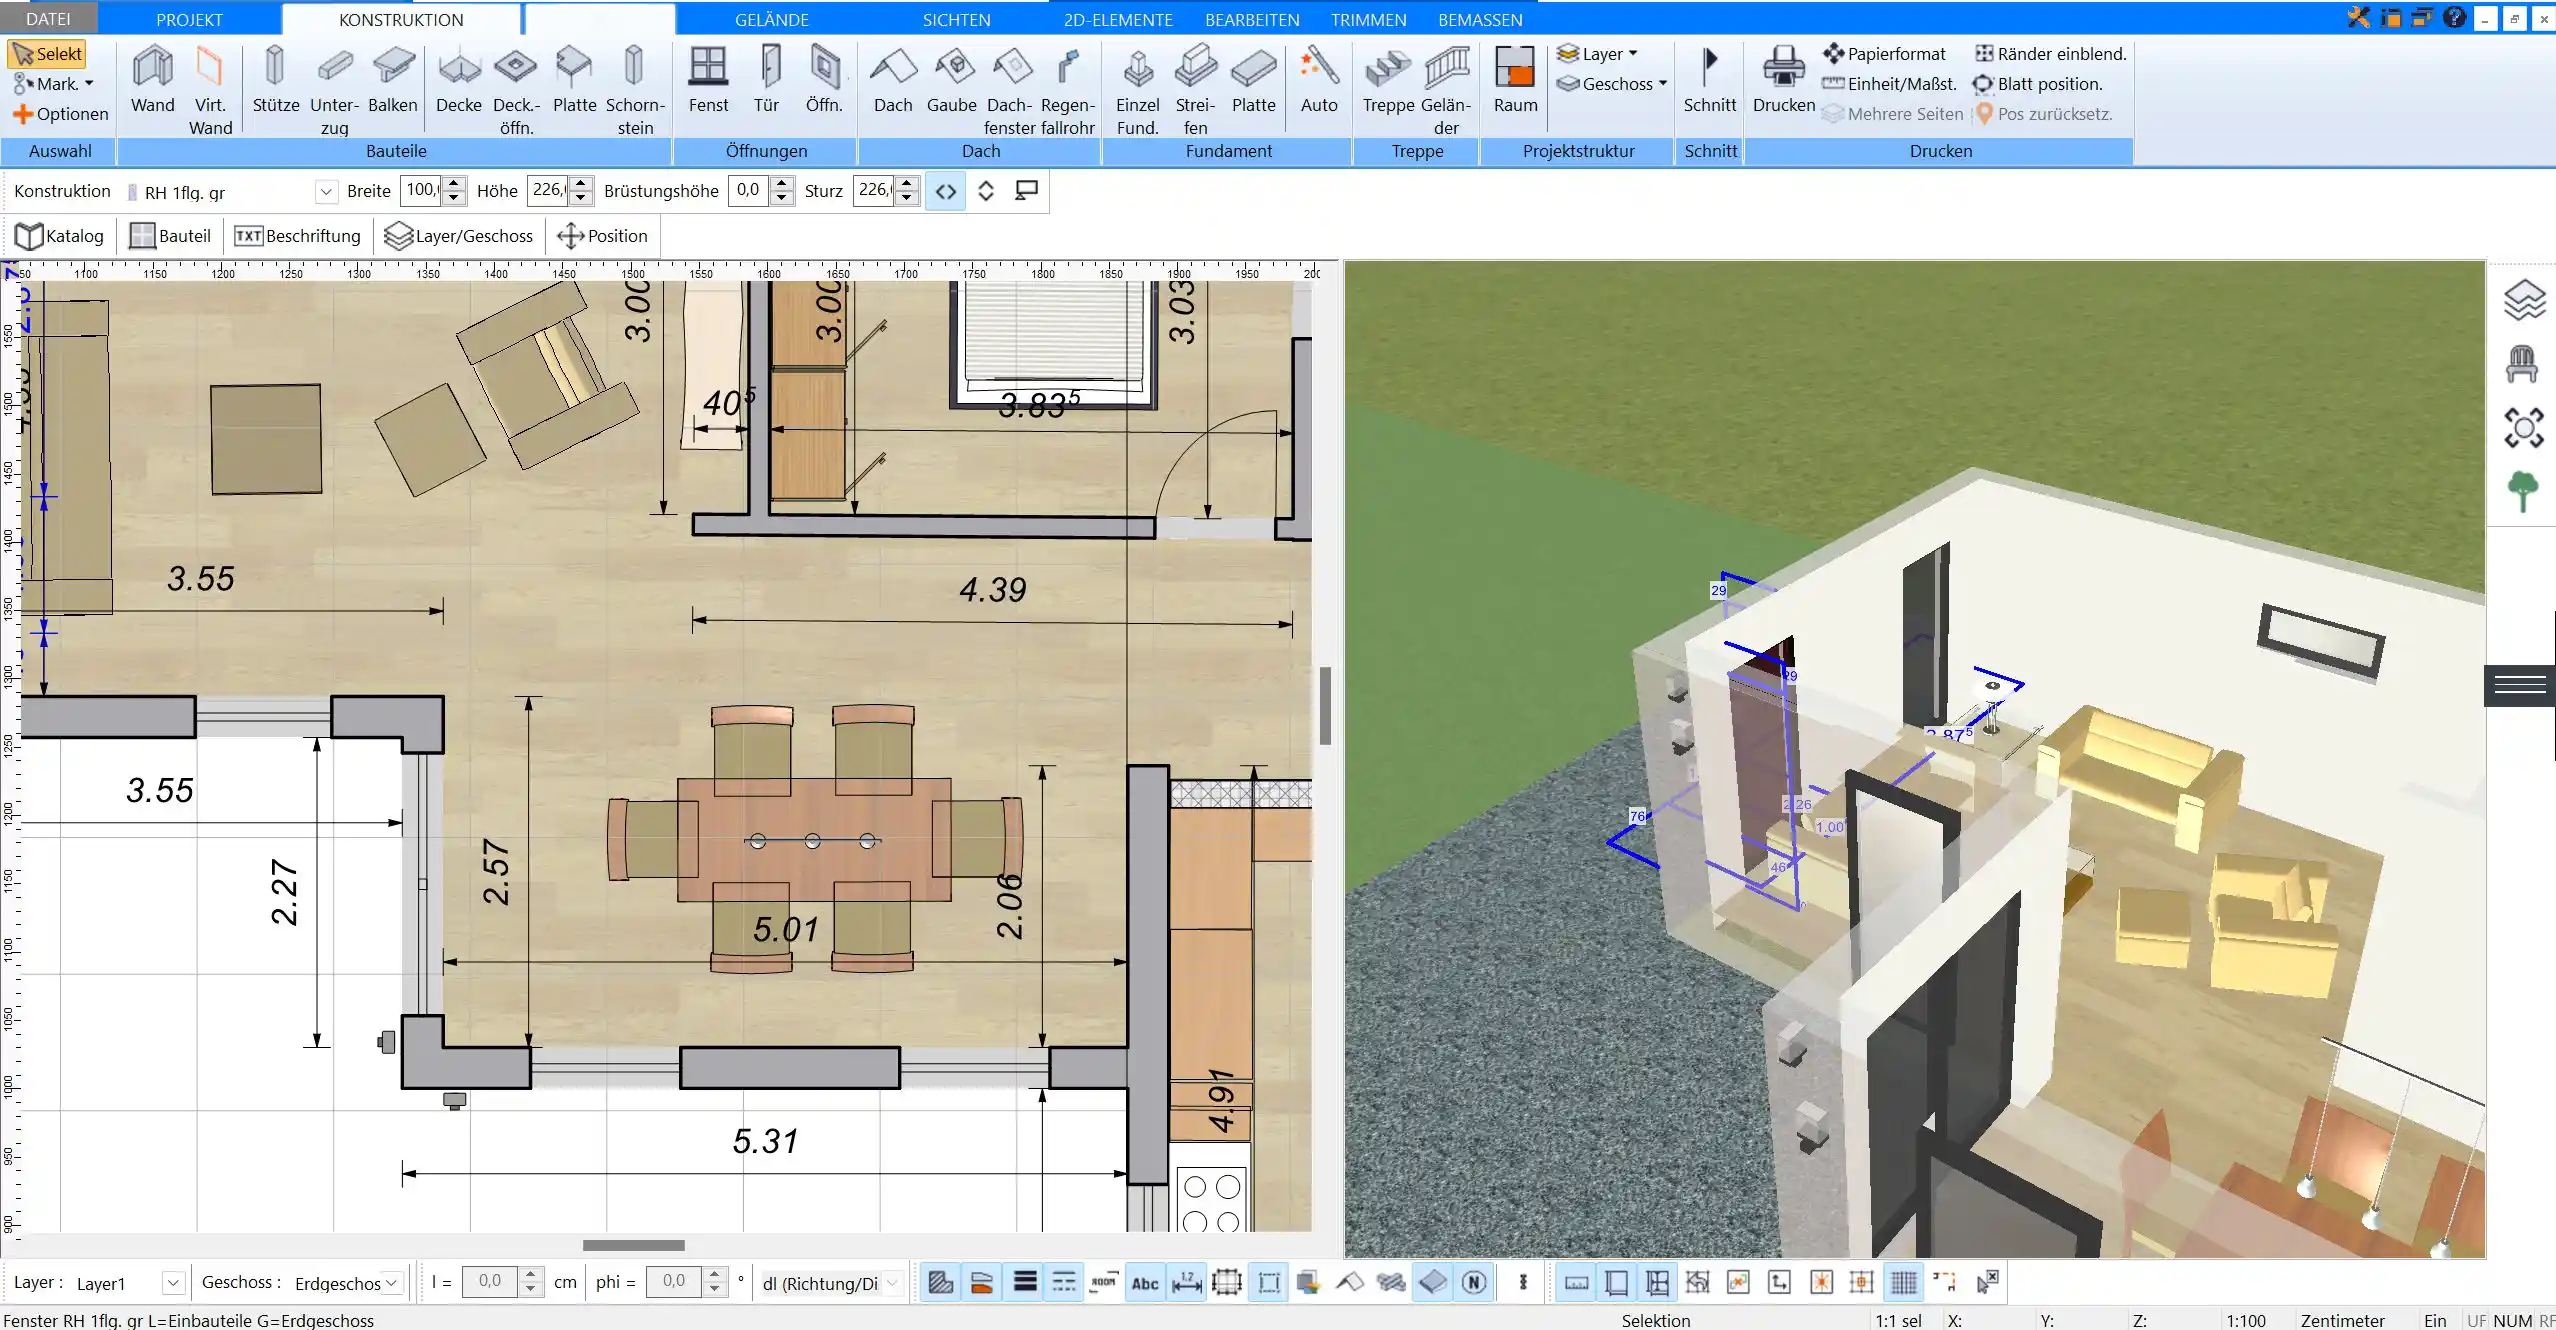Select the Einzelfundament tool
The image size is (2556, 1330).
coord(1138,90)
